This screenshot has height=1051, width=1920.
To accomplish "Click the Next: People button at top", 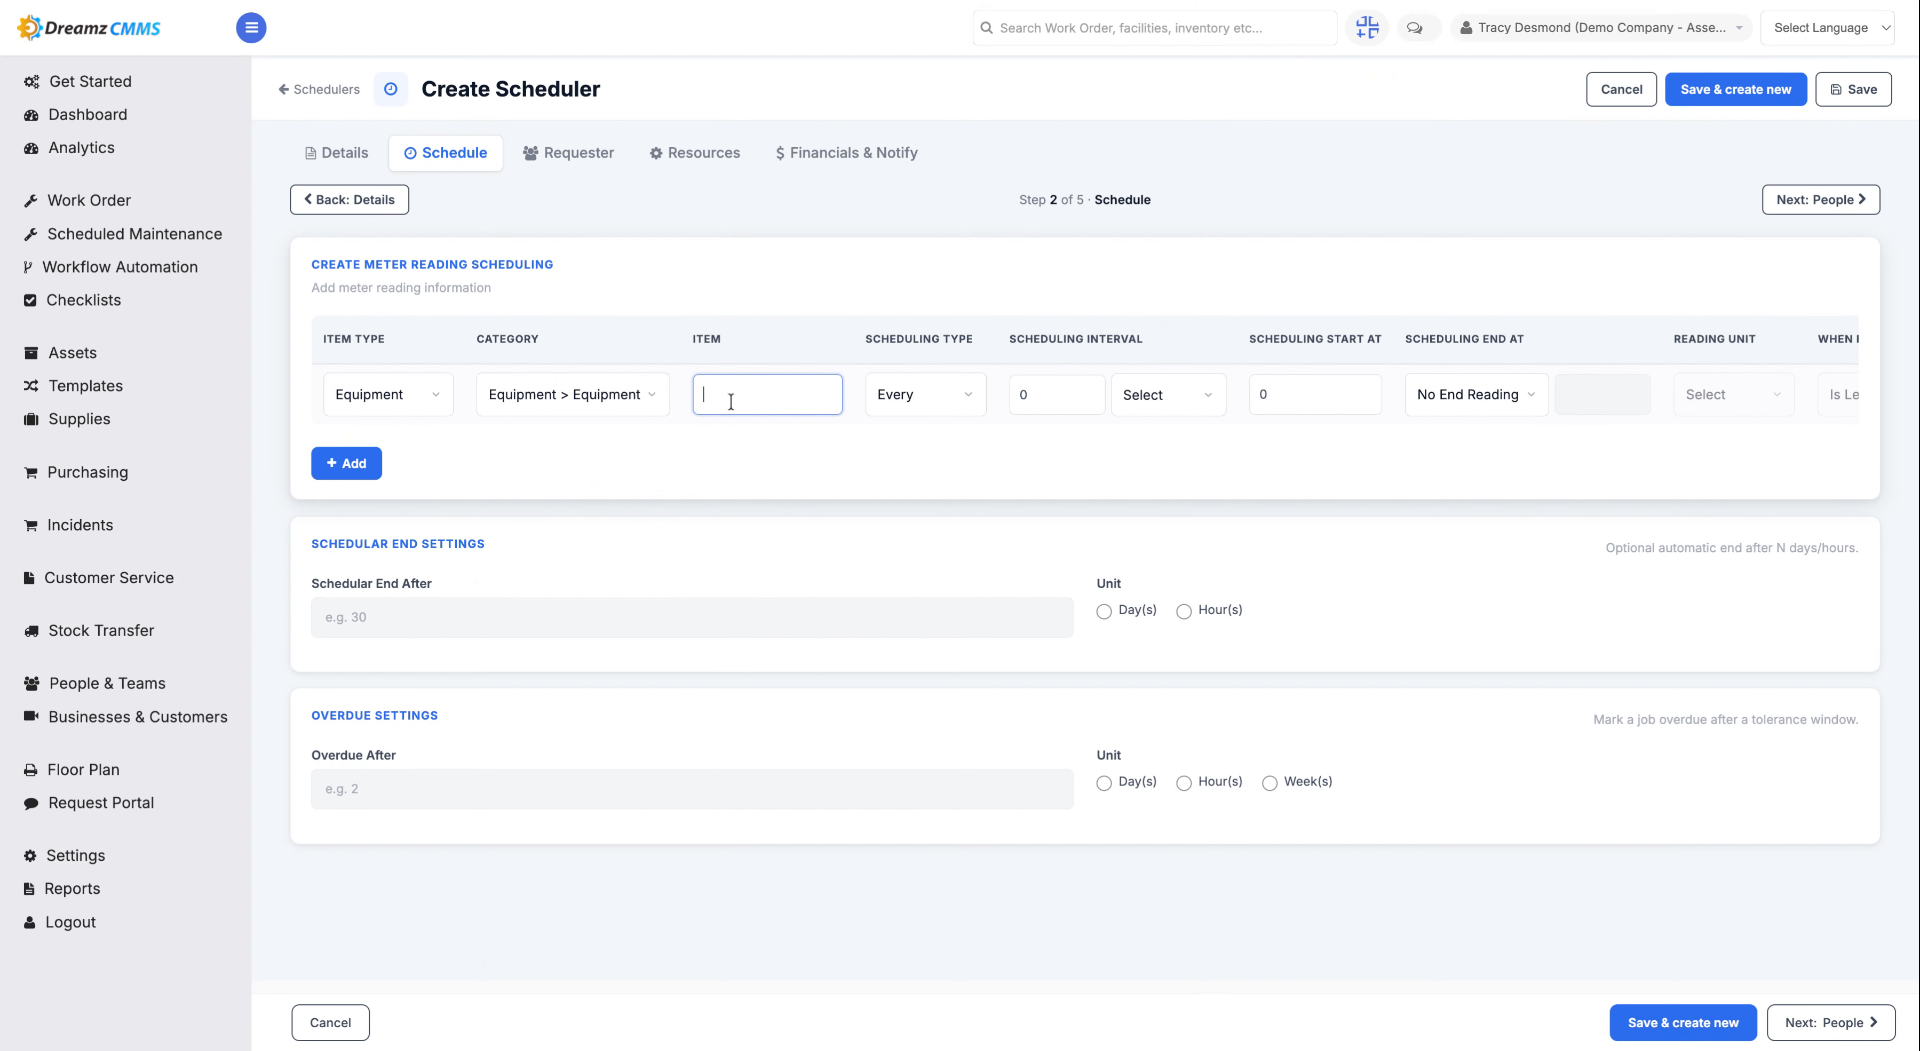I will [1820, 200].
